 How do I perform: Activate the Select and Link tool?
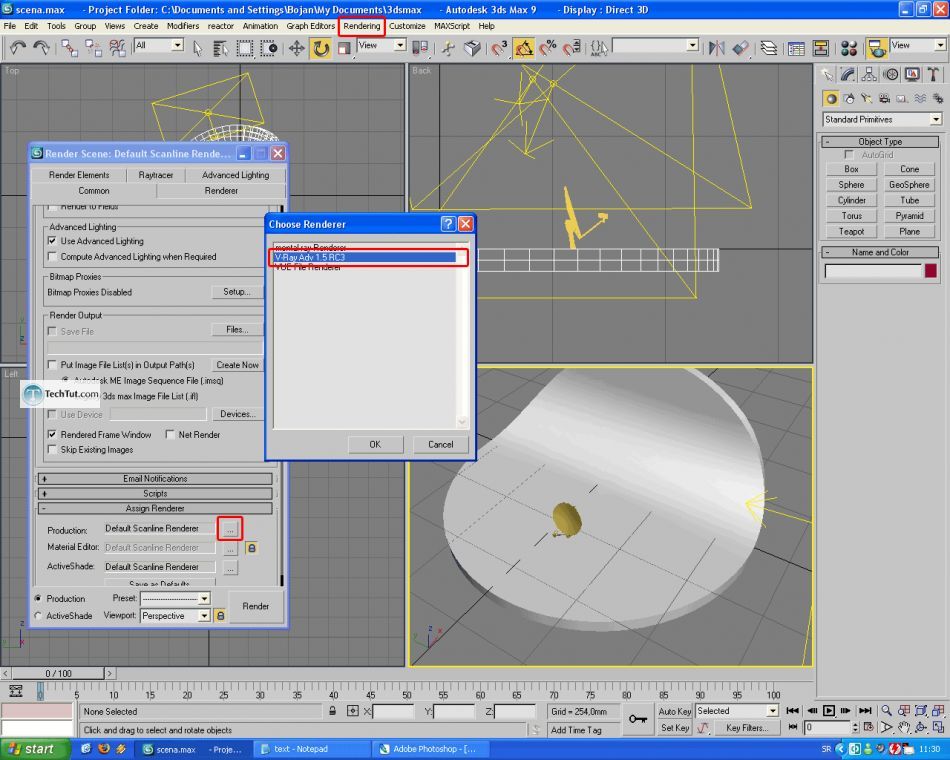(x=69, y=48)
